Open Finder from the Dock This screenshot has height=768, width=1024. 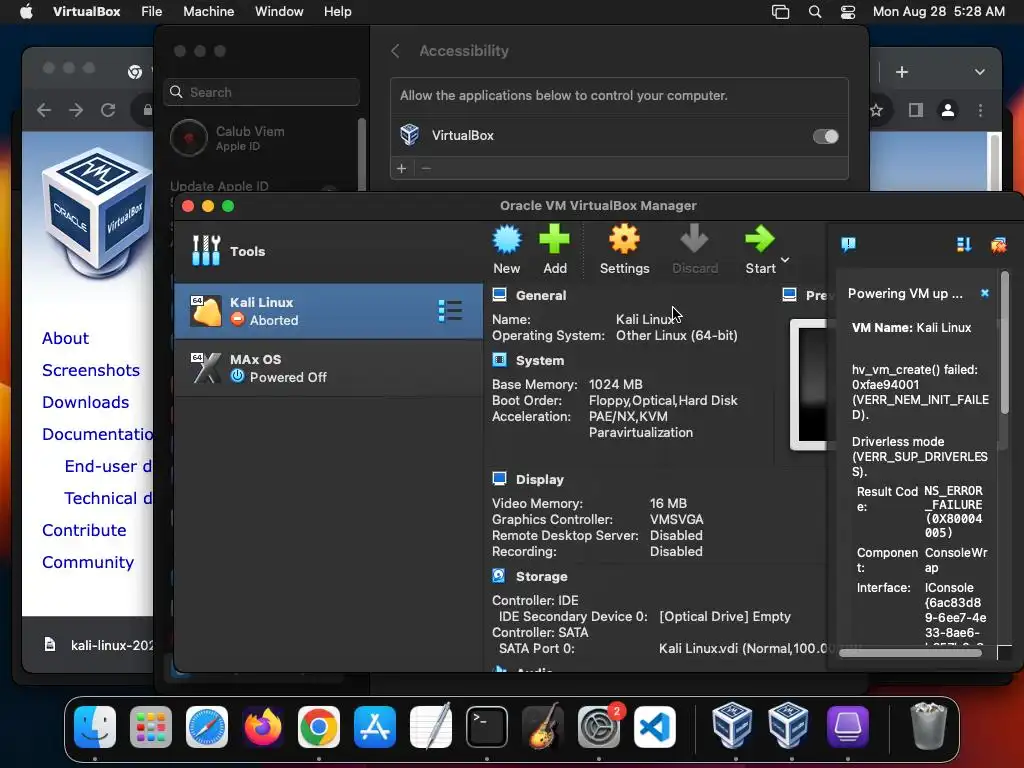(95, 727)
